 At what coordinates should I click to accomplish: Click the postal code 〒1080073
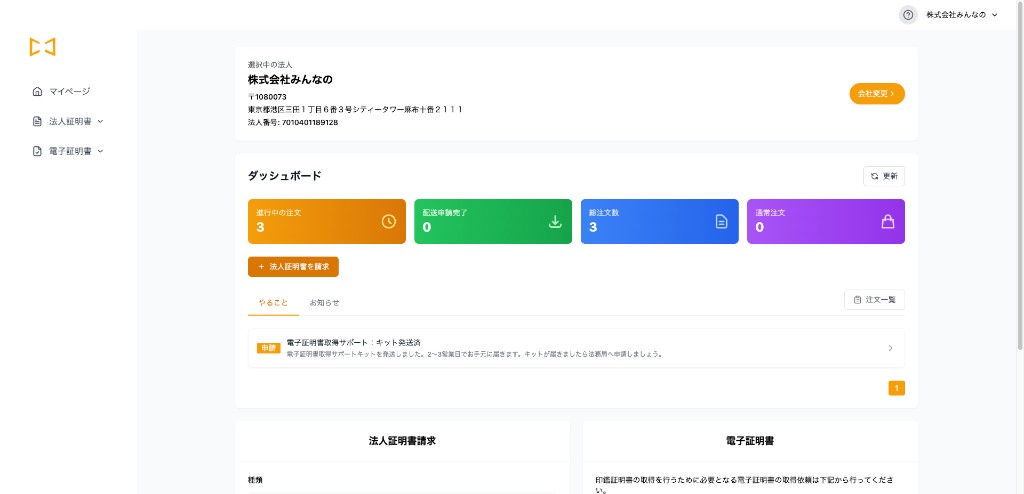coord(267,97)
